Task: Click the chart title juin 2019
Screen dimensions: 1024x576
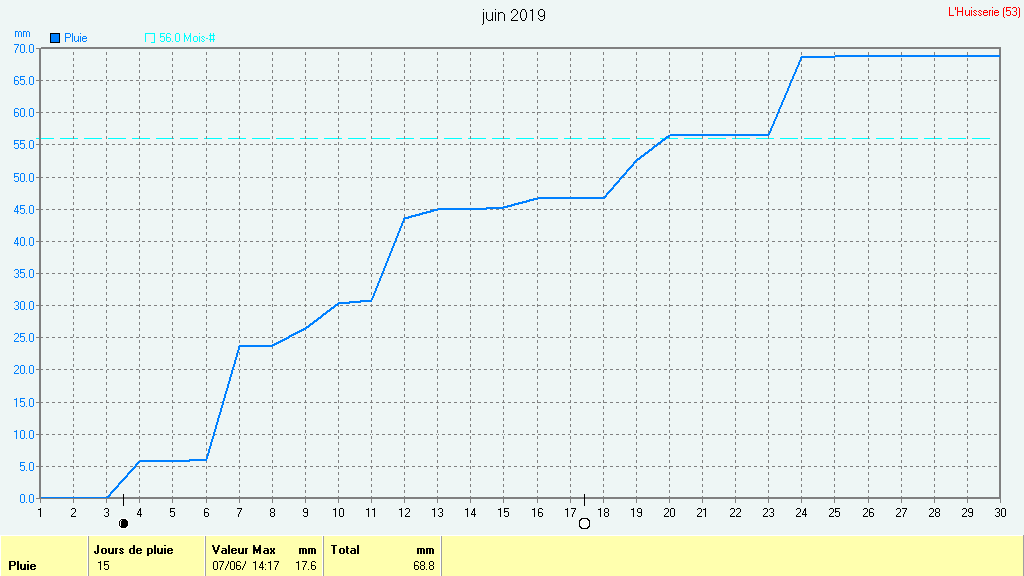Action: pos(514,16)
